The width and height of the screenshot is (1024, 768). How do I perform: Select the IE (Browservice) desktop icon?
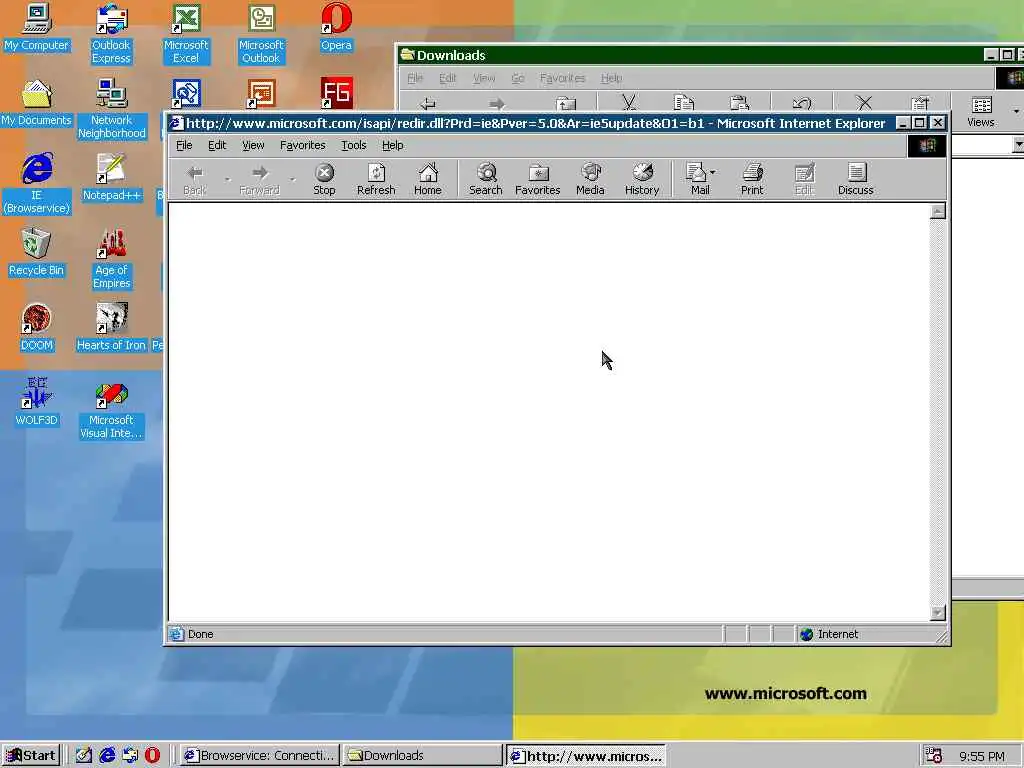pyautogui.click(x=37, y=184)
